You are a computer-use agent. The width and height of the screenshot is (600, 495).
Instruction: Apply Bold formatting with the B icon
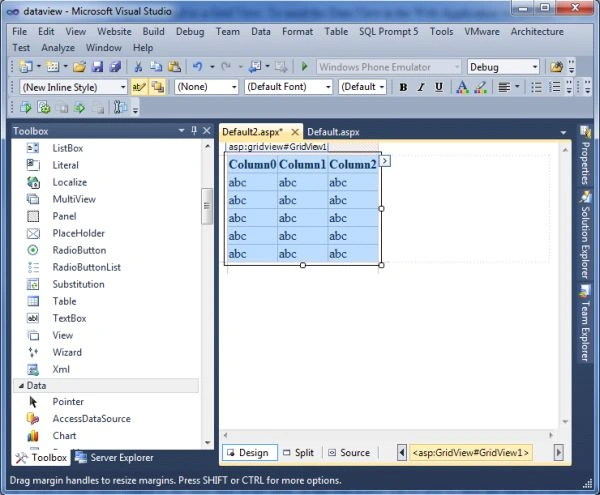pyautogui.click(x=403, y=87)
